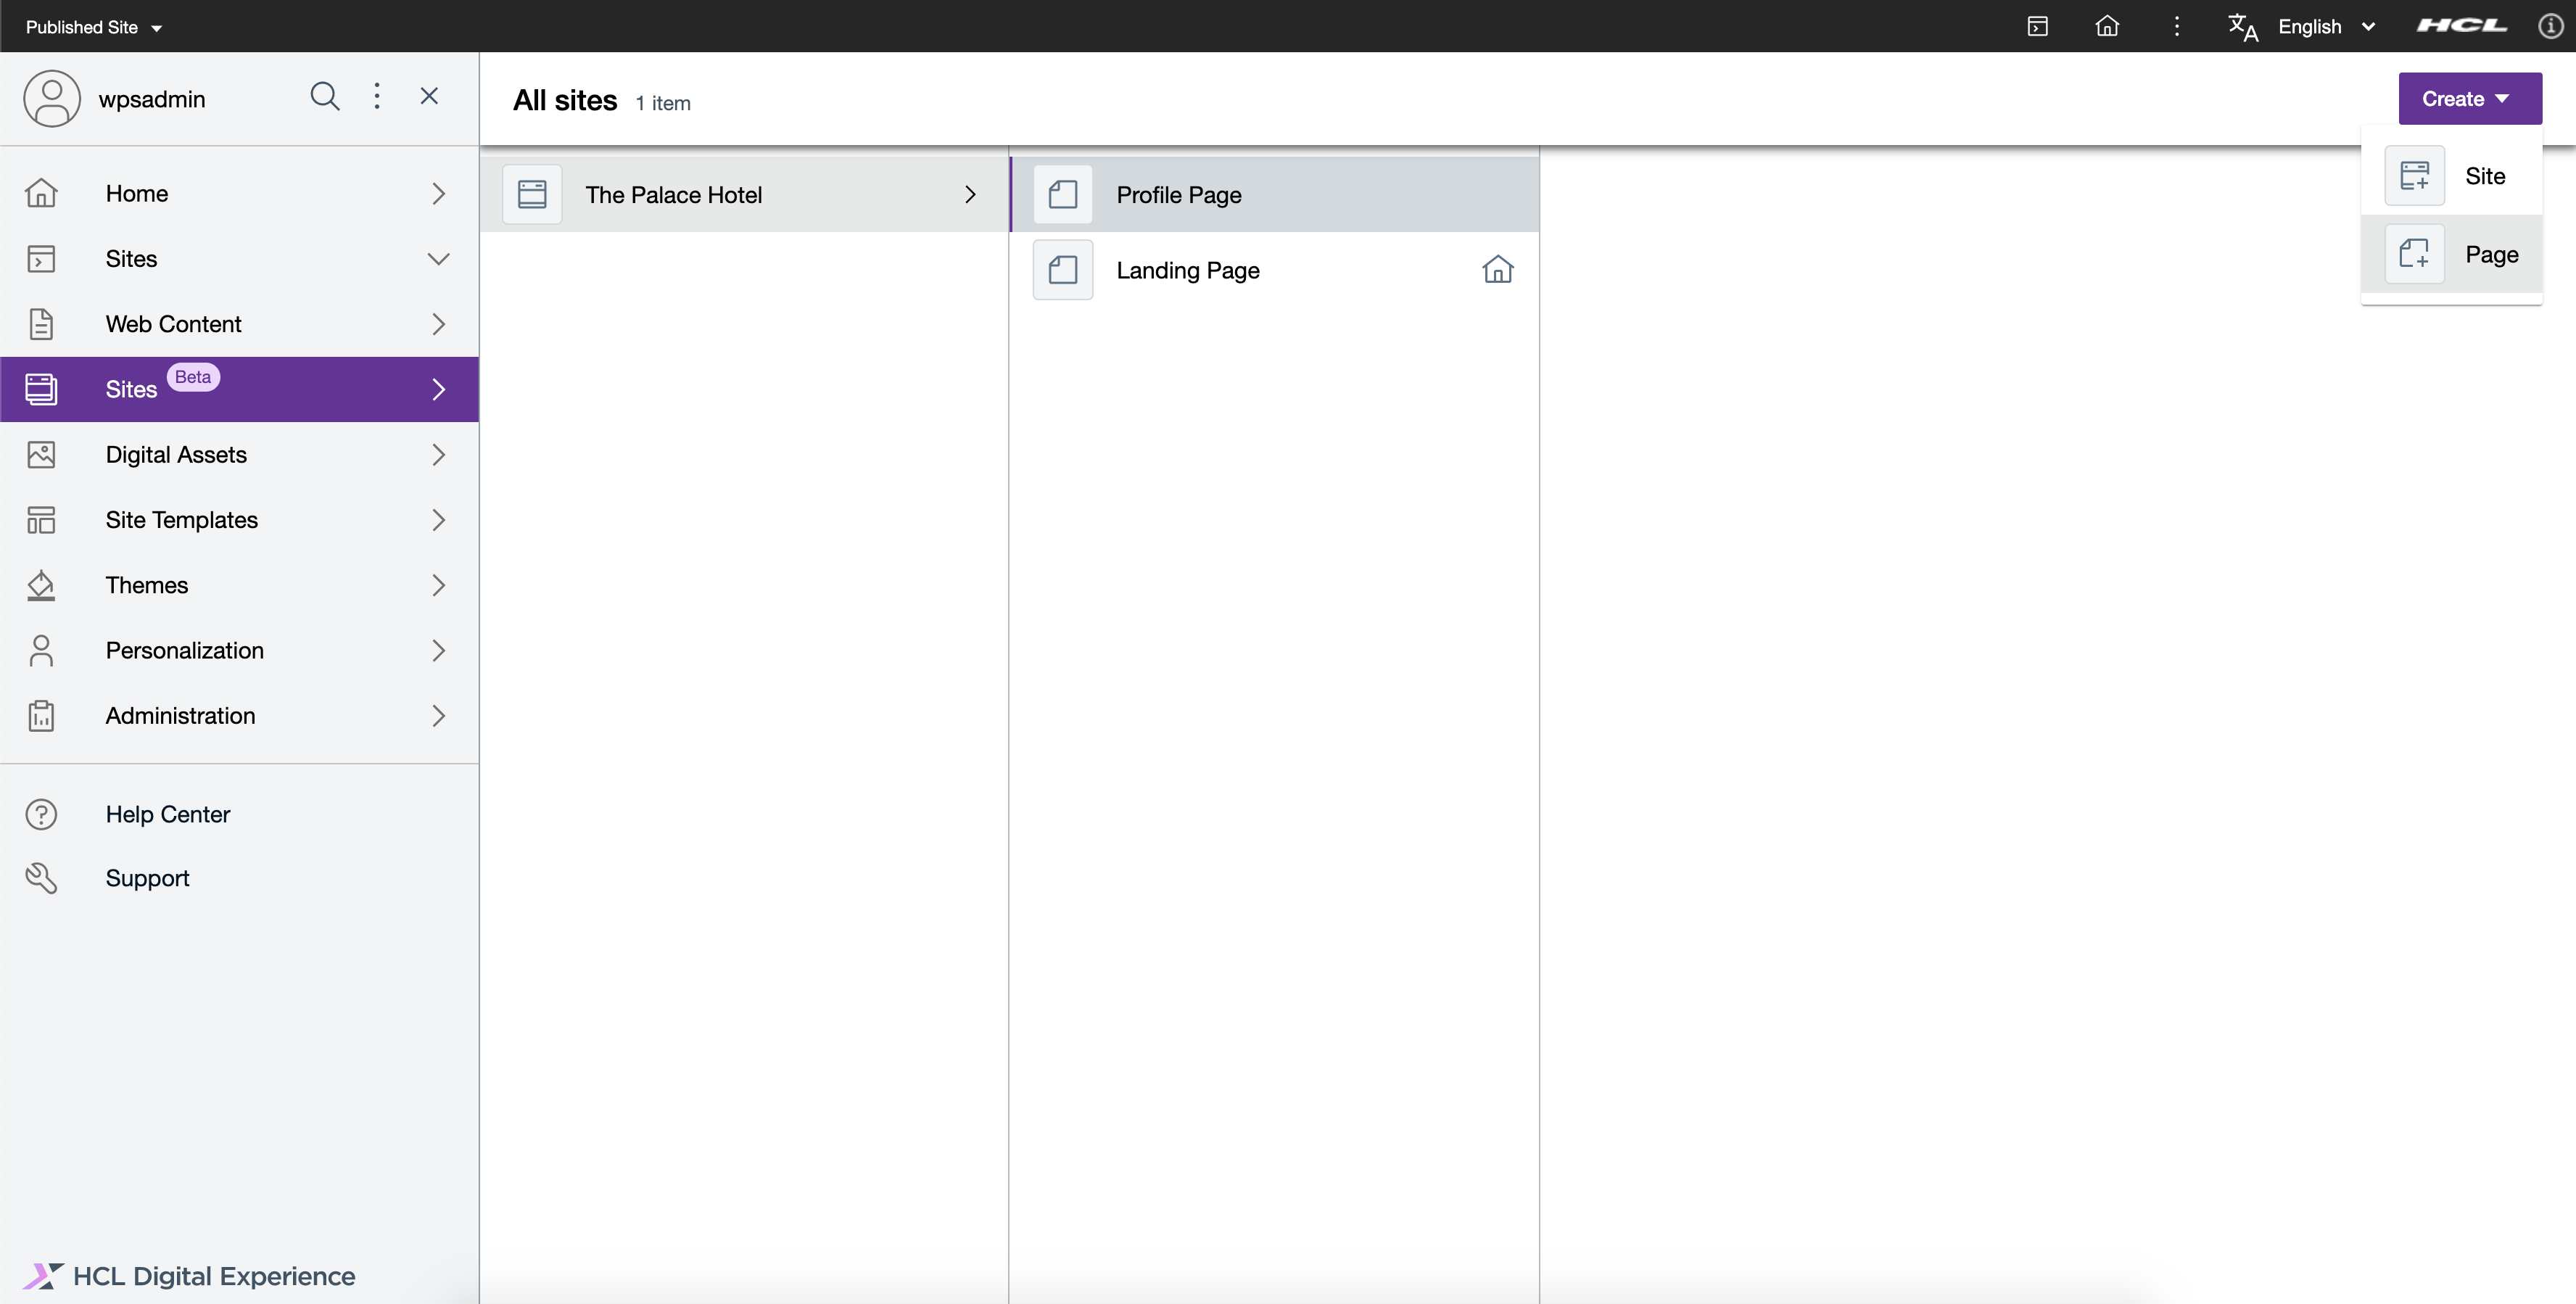Image resolution: width=2576 pixels, height=1304 pixels.
Task: Select the Digital Assets icon
Action: [x=41, y=454]
